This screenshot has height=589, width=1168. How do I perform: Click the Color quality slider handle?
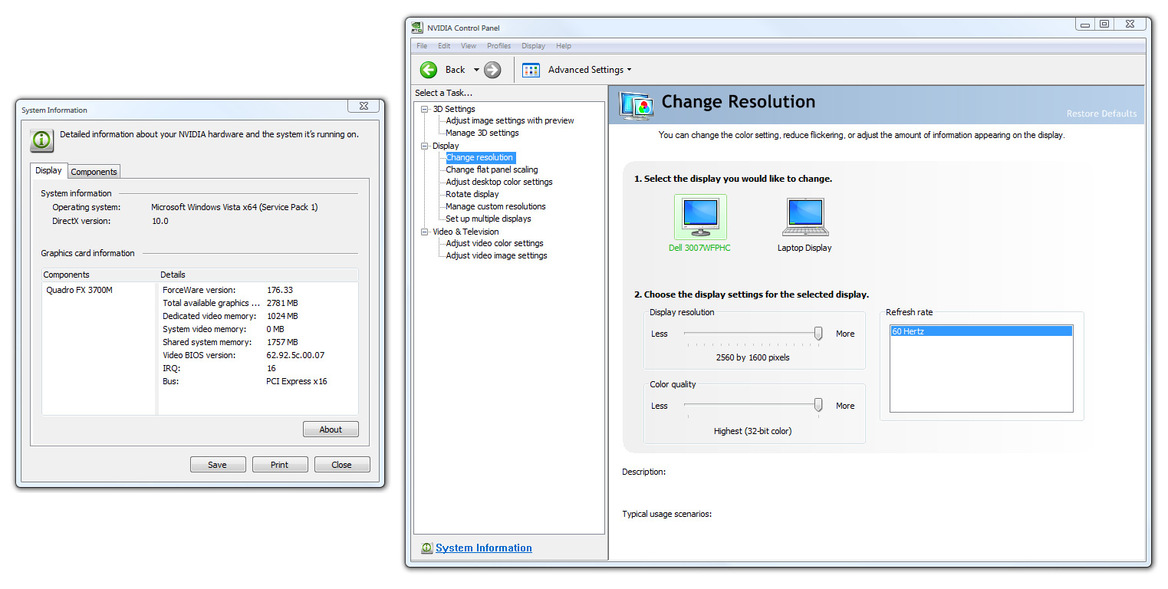(x=818, y=405)
